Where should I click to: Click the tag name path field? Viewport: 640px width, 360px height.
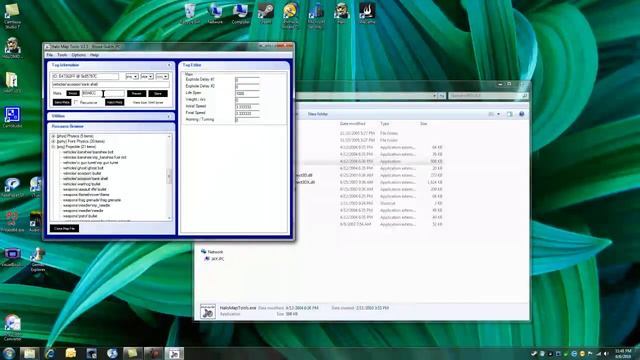[110, 84]
